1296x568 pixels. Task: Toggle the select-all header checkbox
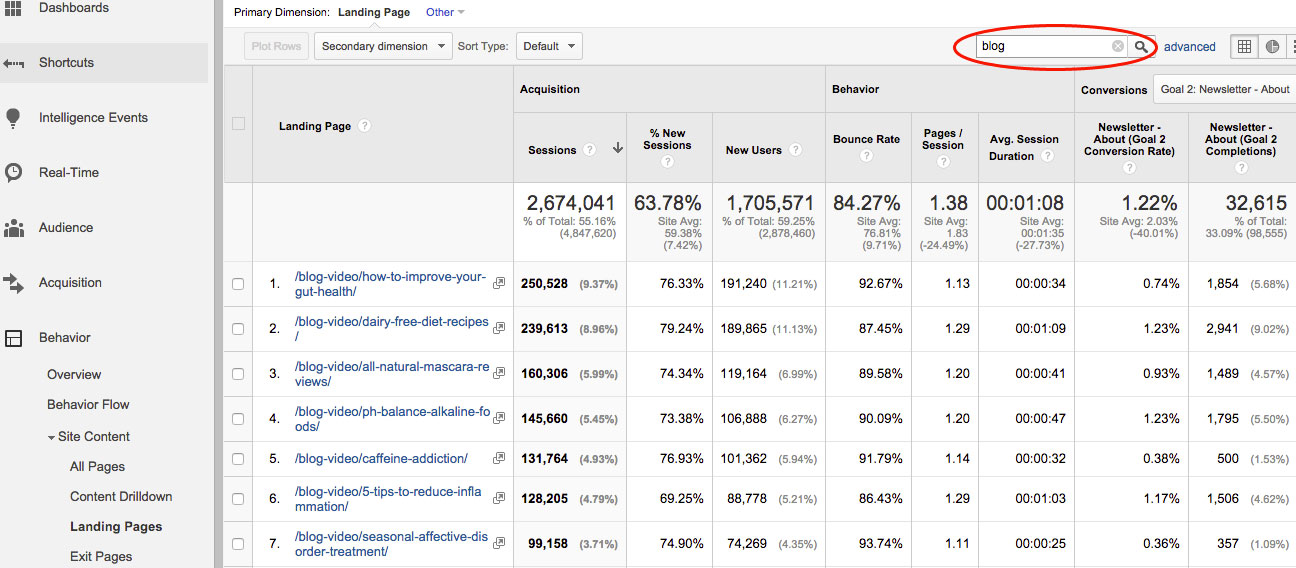(x=238, y=124)
